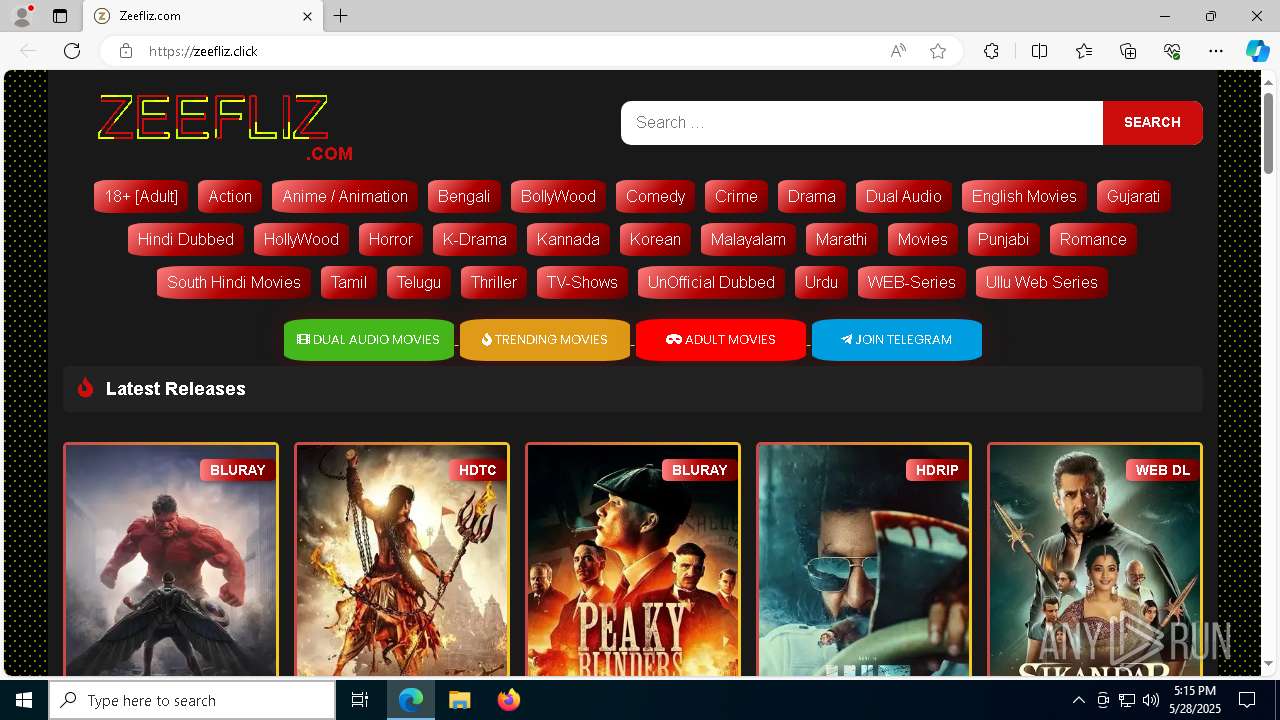
Task: Open Ullu Web Series category
Action: (x=1041, y=282)
